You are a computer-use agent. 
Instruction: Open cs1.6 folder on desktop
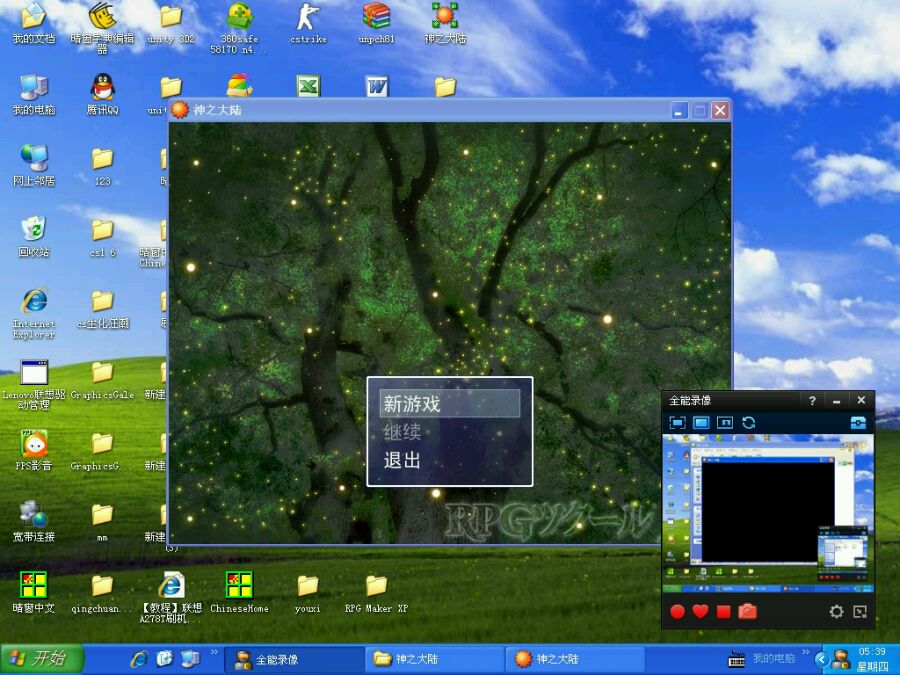pyautogui.click(x=103, y=237)
